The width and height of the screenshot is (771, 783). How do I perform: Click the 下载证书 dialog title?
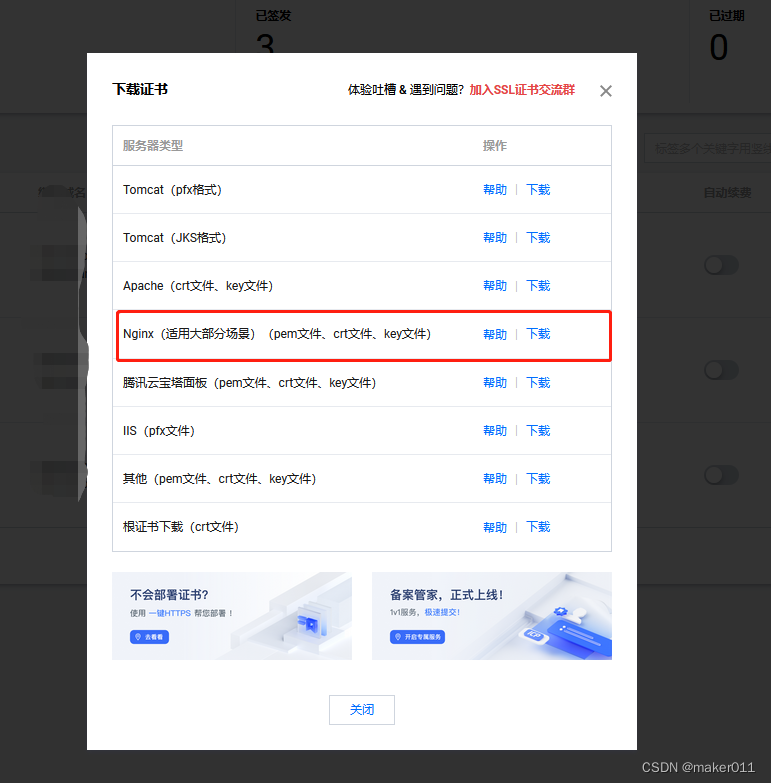140,89
